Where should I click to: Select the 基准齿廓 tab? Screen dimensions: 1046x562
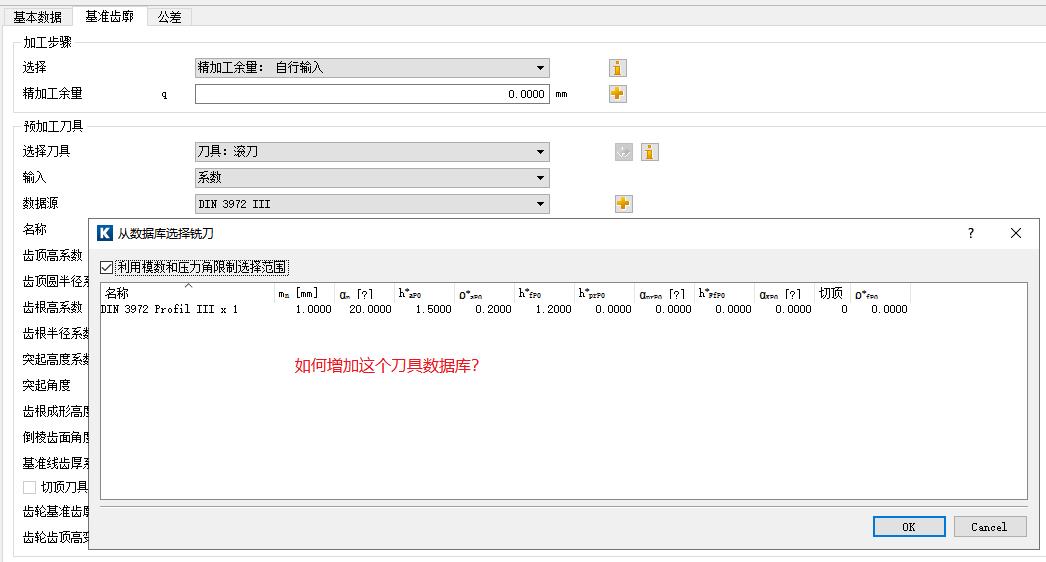click(109, 17)
